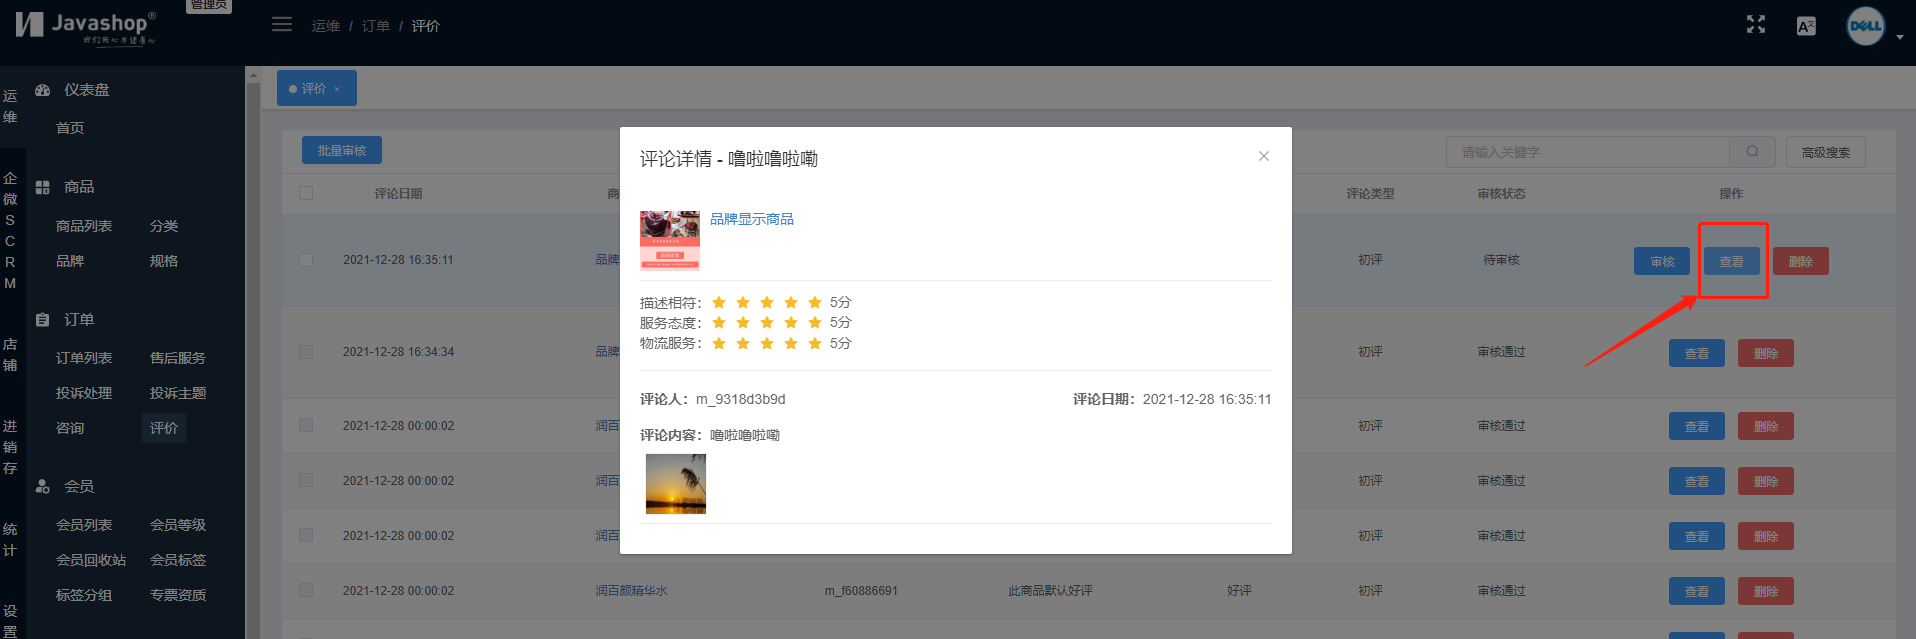
Task: Click 删除 on the 16:34:34 row
Action: 1766,353
